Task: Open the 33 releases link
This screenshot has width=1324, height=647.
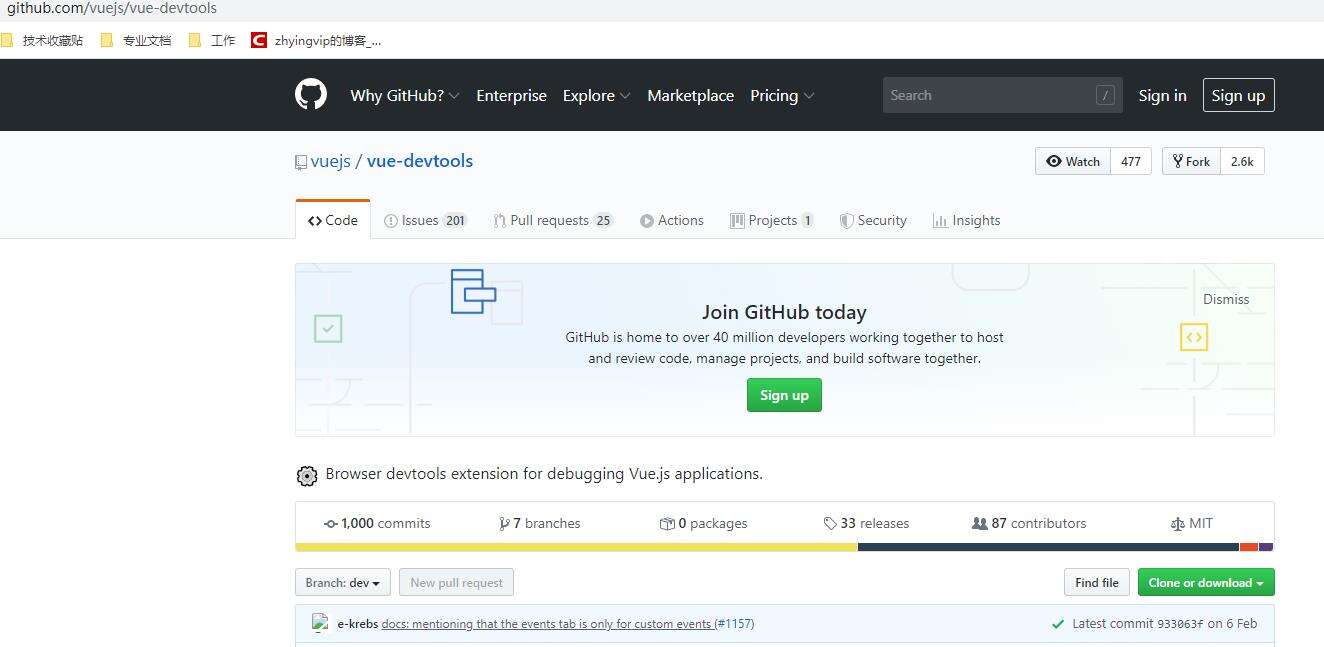Action: (866, 523)
